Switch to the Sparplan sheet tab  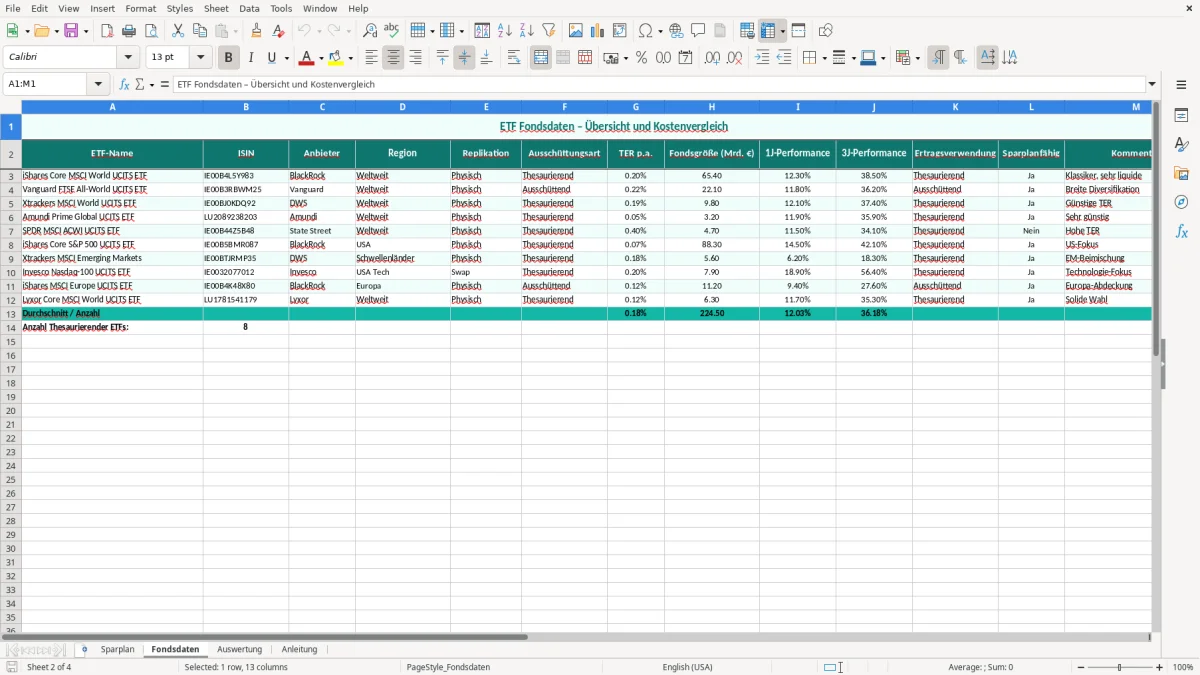[117, 649]
